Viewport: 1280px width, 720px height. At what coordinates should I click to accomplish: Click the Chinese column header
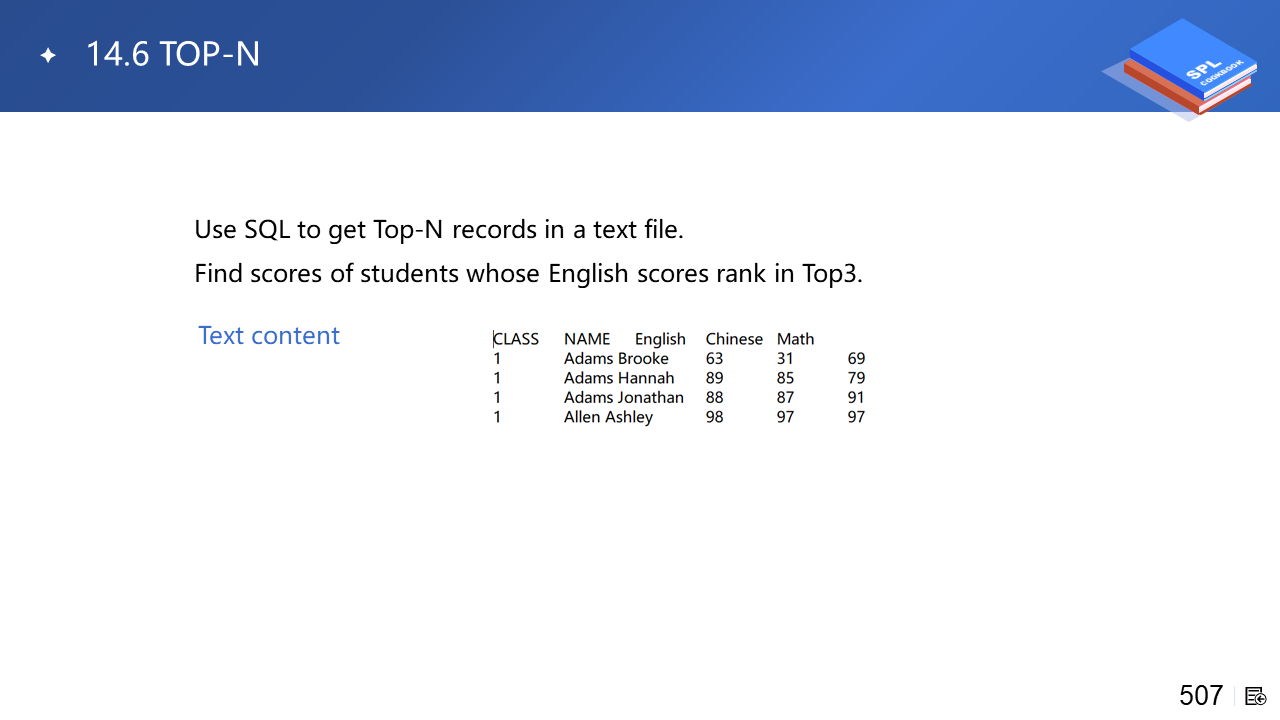tap(734, 339)
